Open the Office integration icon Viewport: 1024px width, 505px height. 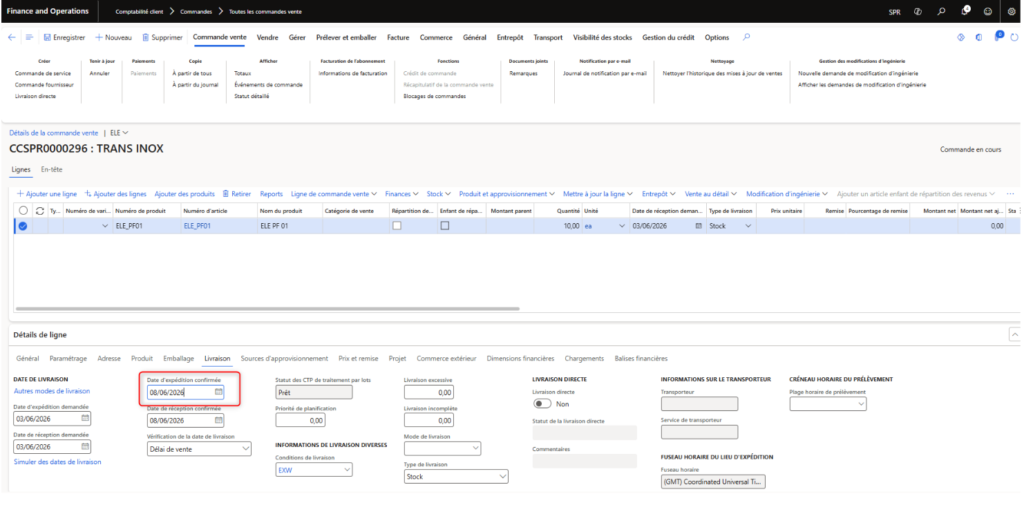[978, 37]
